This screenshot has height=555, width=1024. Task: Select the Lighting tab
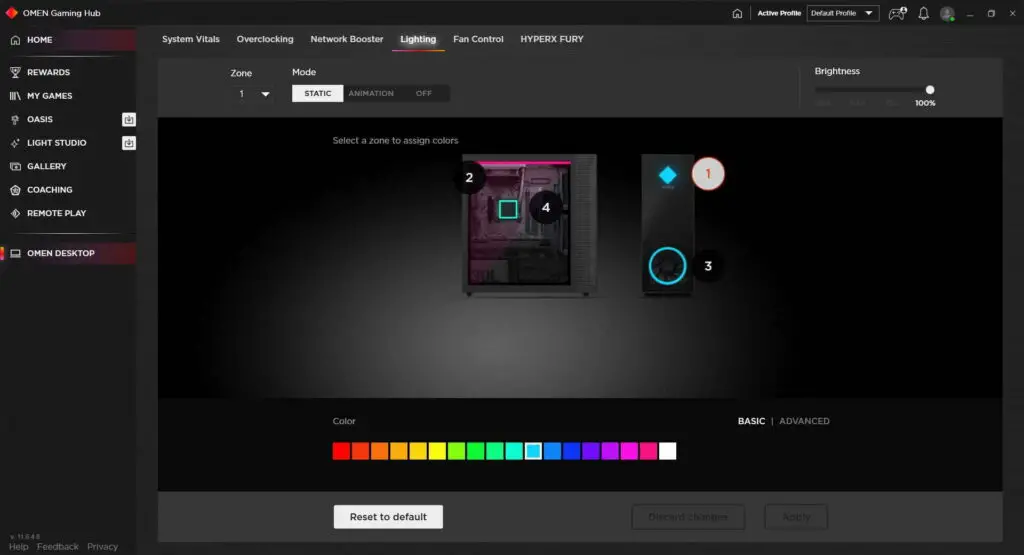418,39
